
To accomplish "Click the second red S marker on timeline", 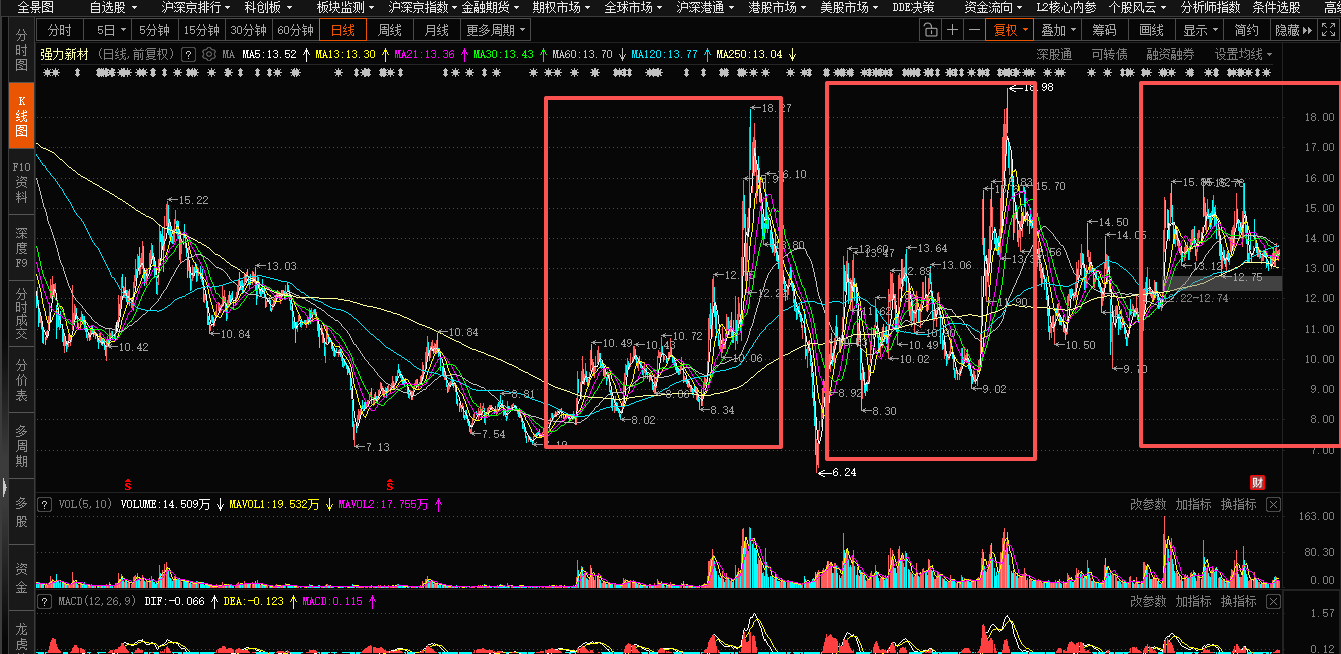I will tap(391, 484).
